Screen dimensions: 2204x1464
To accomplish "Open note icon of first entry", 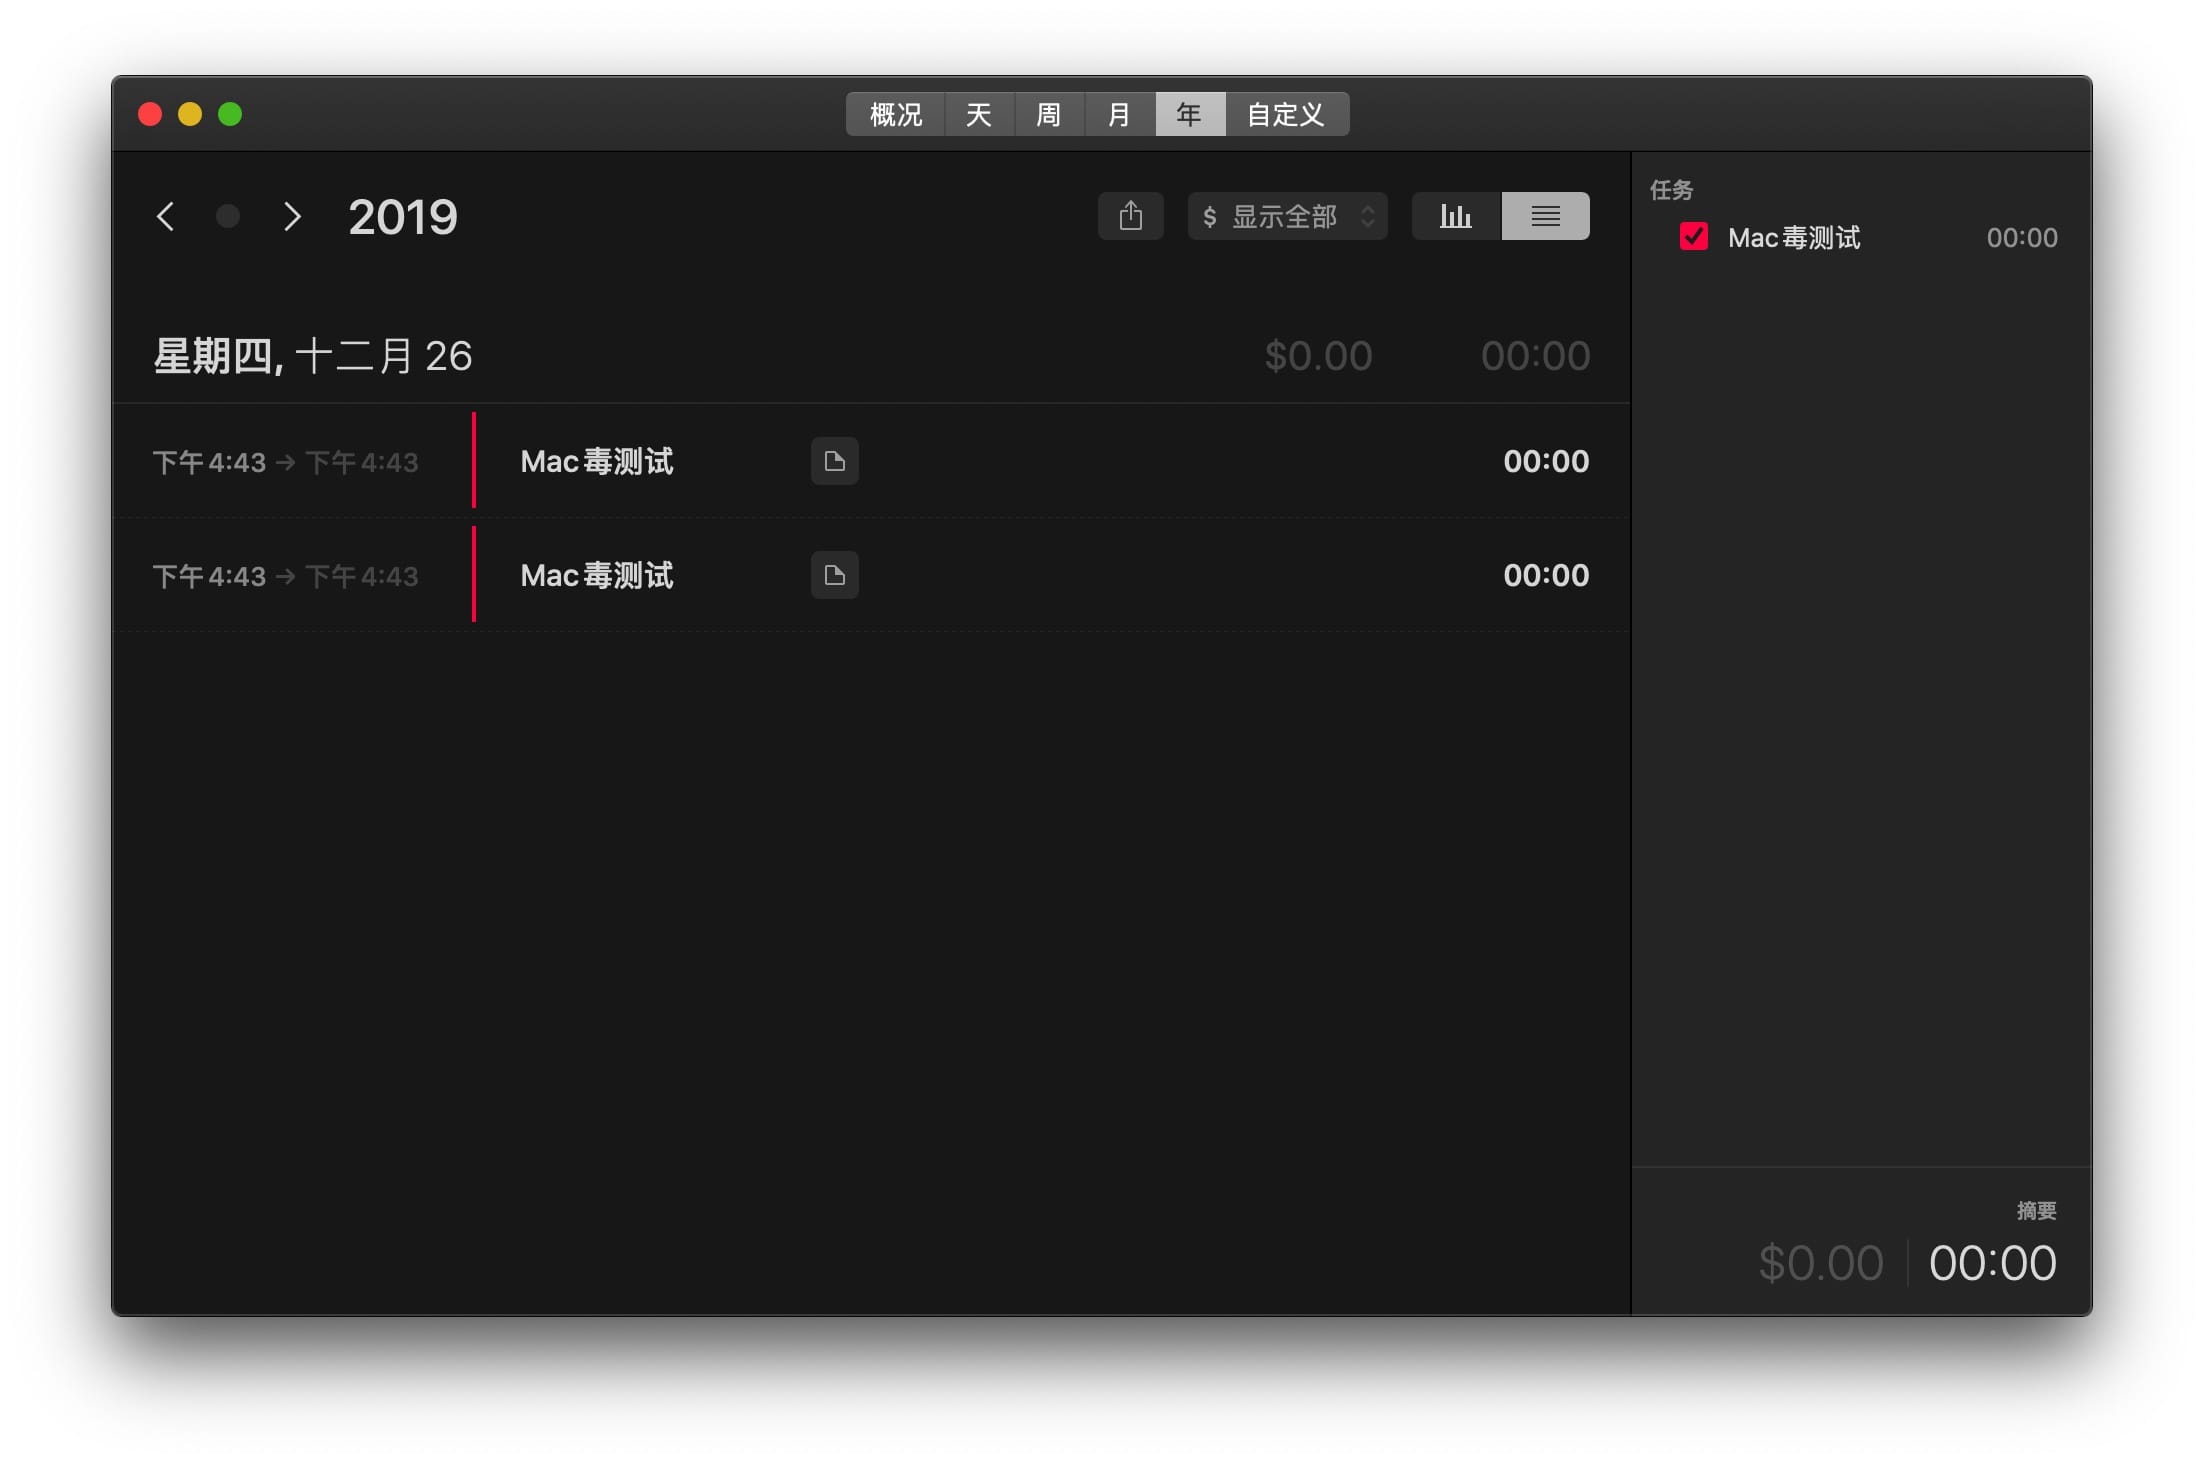I will [834, 461].
